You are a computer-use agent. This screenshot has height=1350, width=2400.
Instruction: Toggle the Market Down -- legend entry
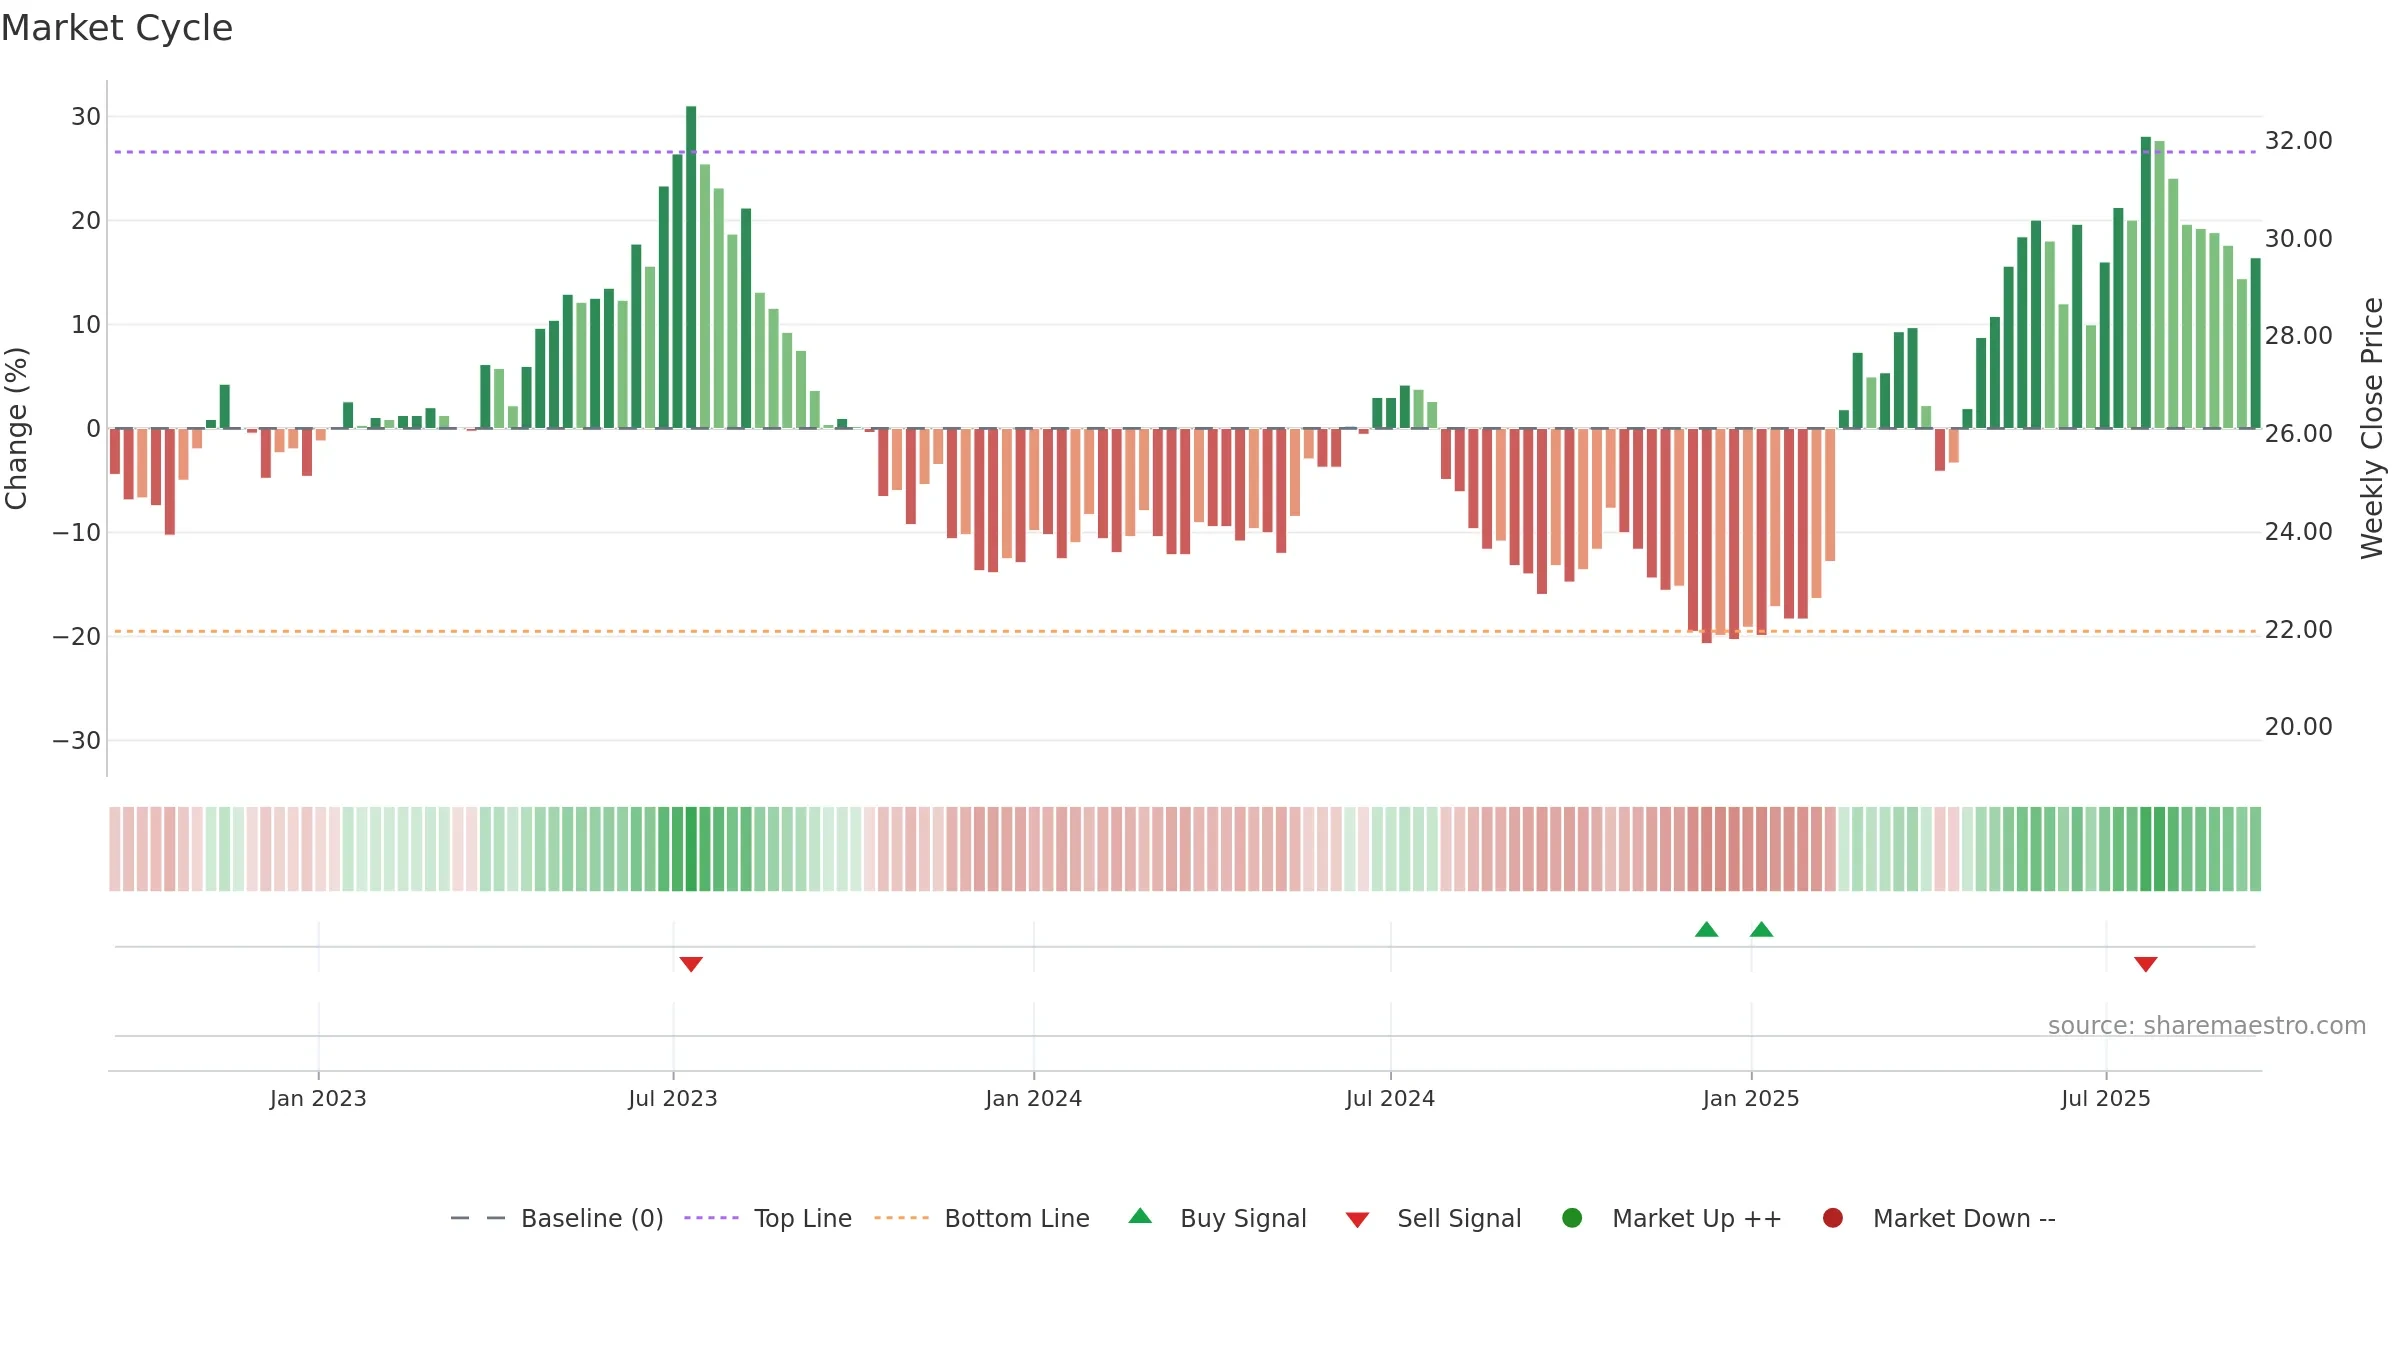click(x=1939, y=1218)
